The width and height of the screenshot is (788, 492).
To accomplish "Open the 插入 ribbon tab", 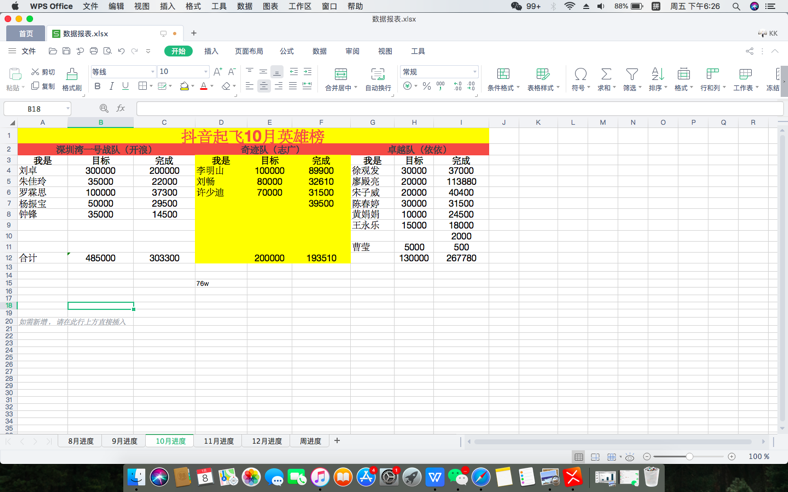I will 211,51.
